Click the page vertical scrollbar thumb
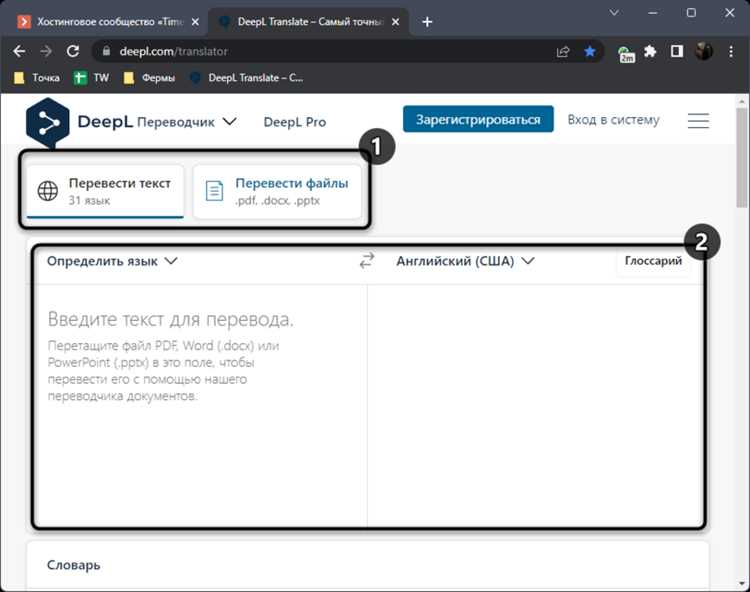The image size is (750, 592). click(741, 158)
